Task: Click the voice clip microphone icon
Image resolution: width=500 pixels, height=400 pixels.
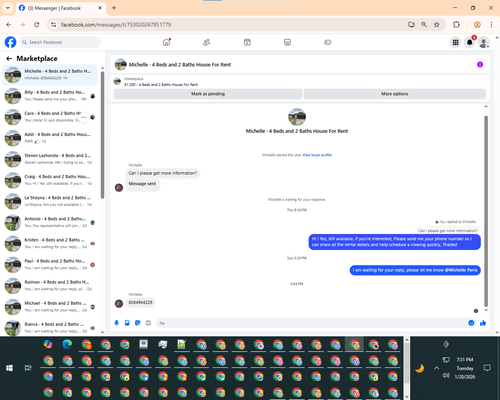Action: pos(117,323)
